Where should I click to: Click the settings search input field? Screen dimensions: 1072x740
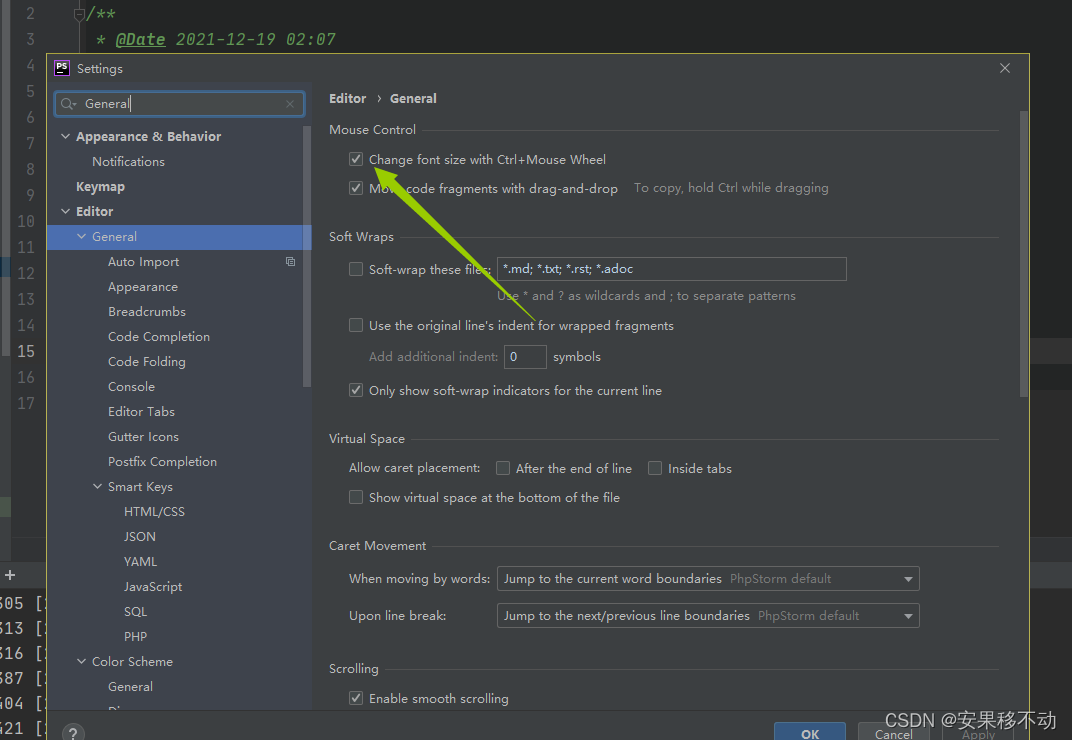click(180, 104)
